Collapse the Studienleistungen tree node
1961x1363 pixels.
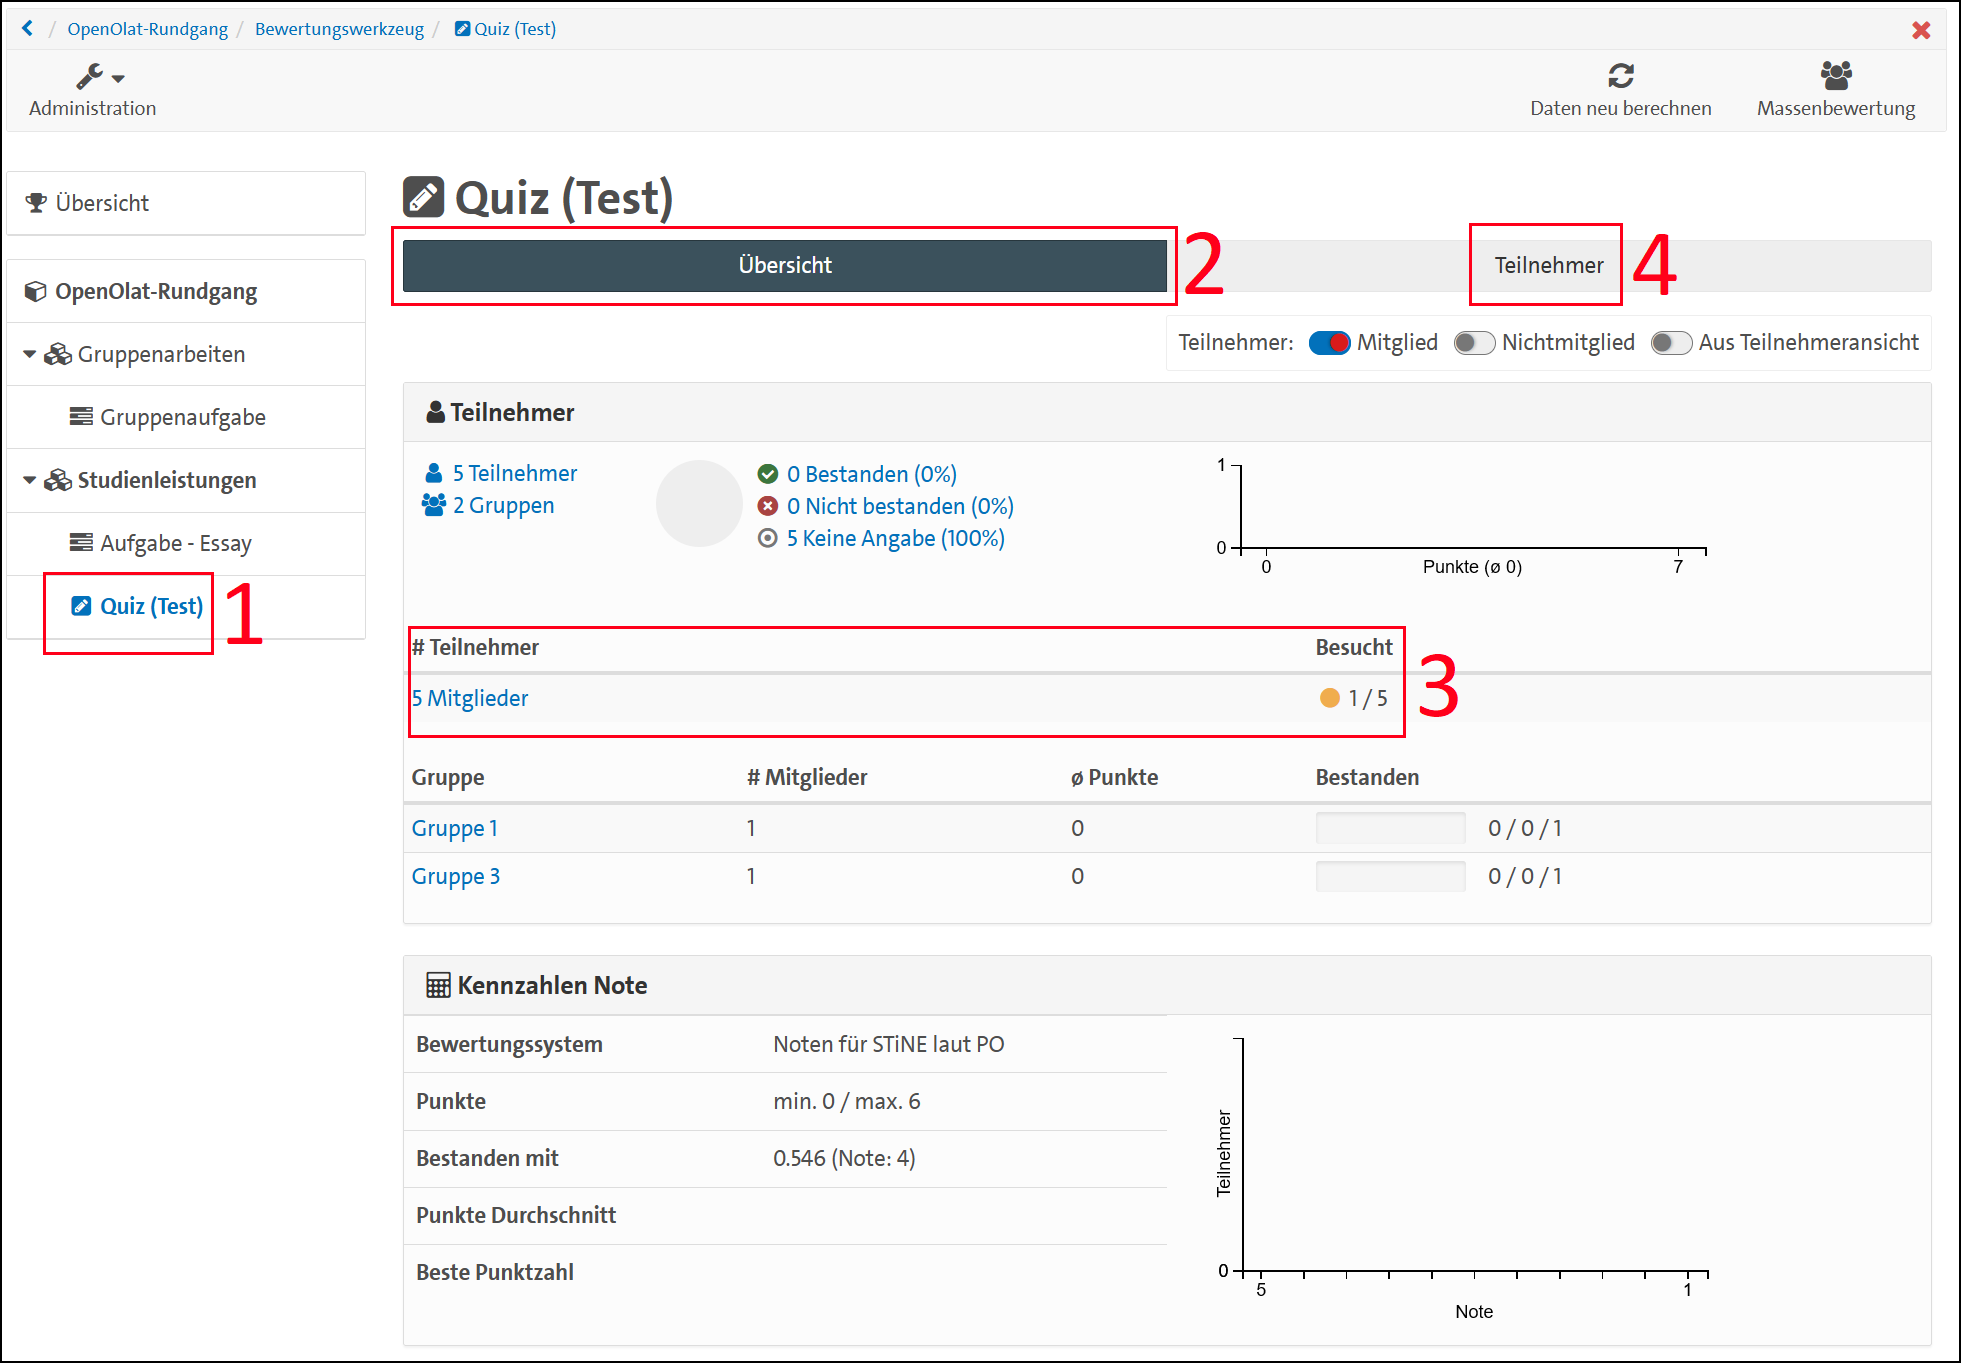[x=29, y=480]
